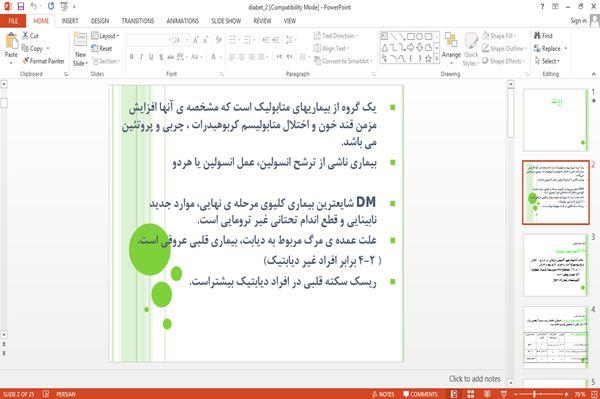Click the PERSIAN language indicator
This screenshot has height=399, width=600.
[x=66, y=394]
